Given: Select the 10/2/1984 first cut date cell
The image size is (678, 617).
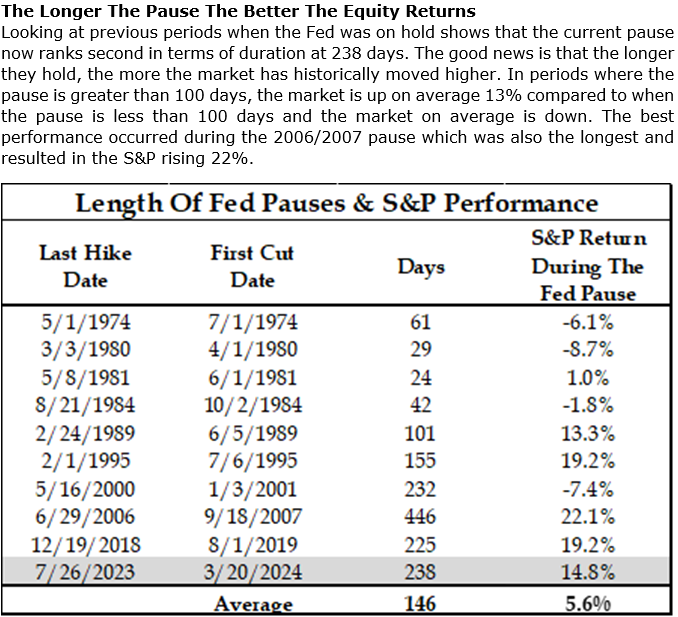Looking at the screenshot, I should pos(252,406).
